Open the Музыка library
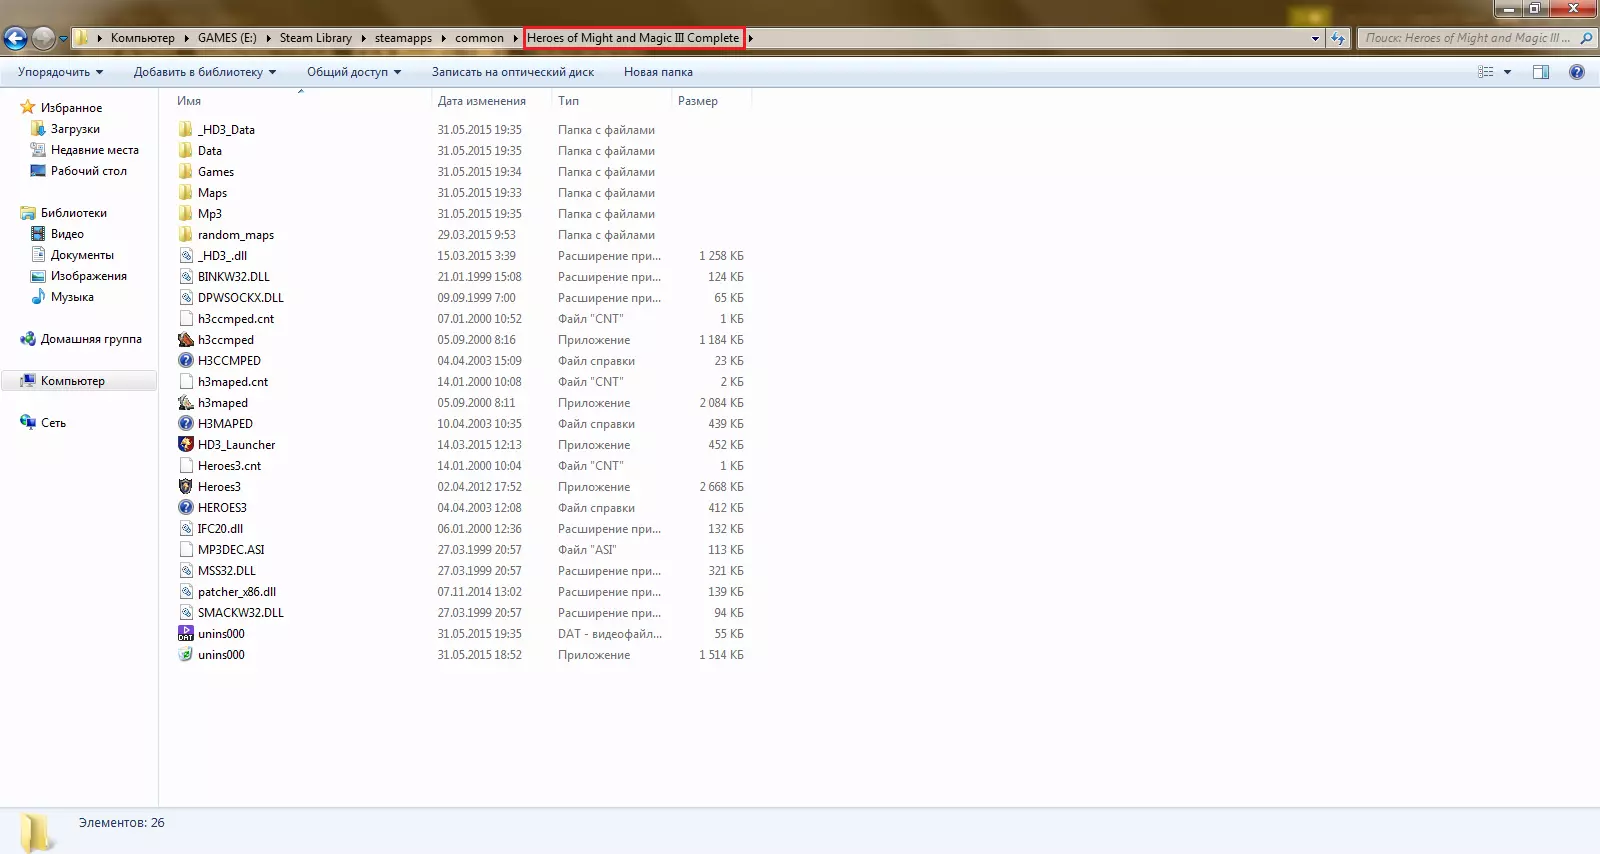The image size is (1600, 854). click(x=72, y=297)
